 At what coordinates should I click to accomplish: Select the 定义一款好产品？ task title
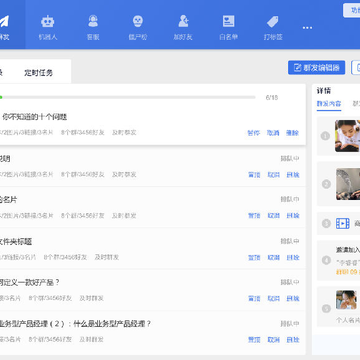pyautogui.click(x=29, y=283)
